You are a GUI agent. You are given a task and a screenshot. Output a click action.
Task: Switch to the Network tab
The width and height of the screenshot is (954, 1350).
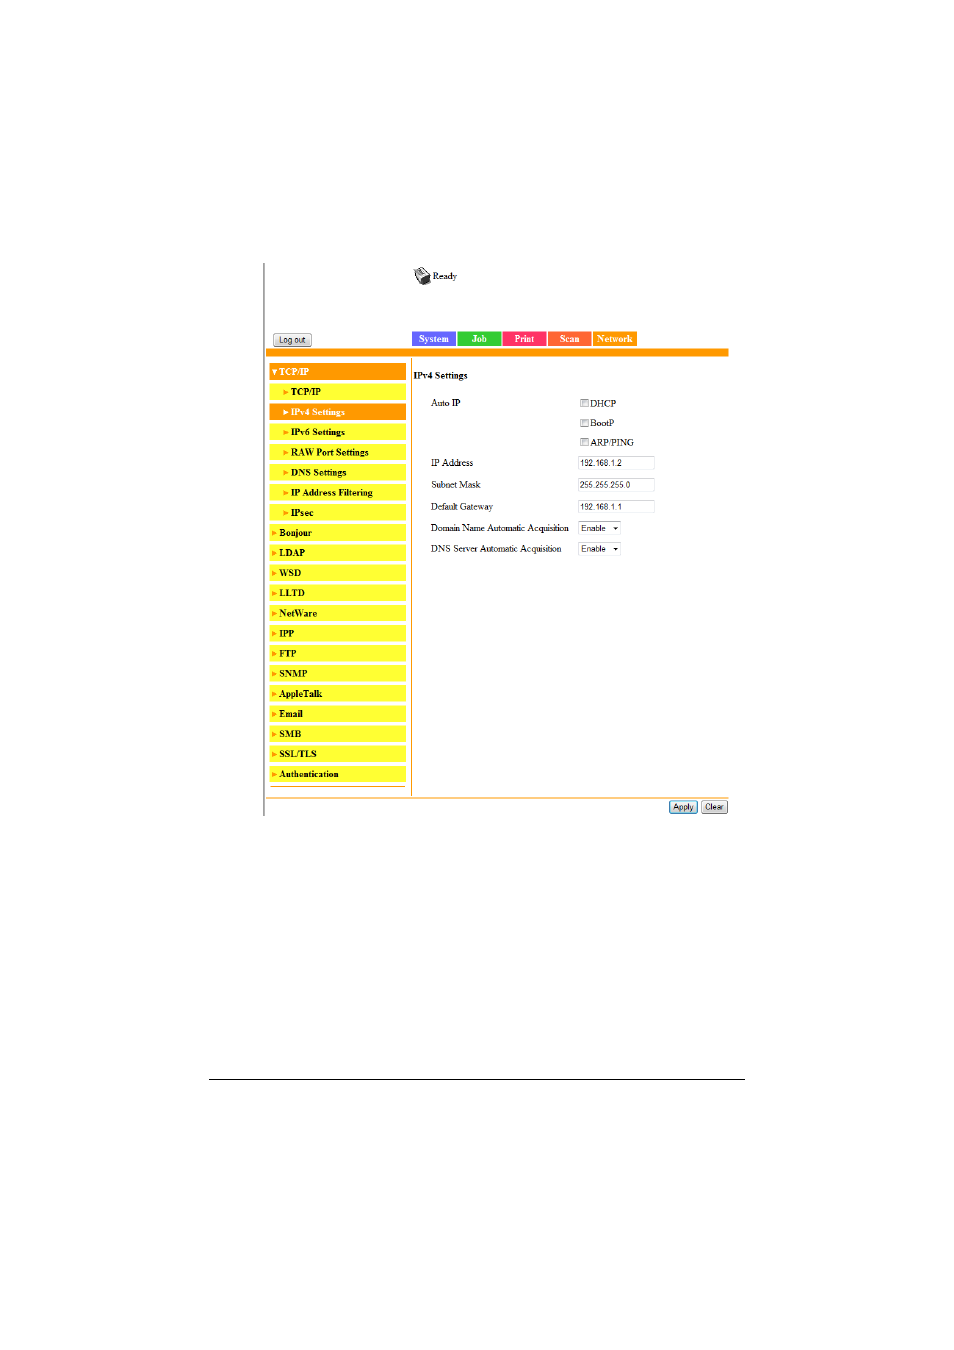pyautogui.click(x=615, y=339)
